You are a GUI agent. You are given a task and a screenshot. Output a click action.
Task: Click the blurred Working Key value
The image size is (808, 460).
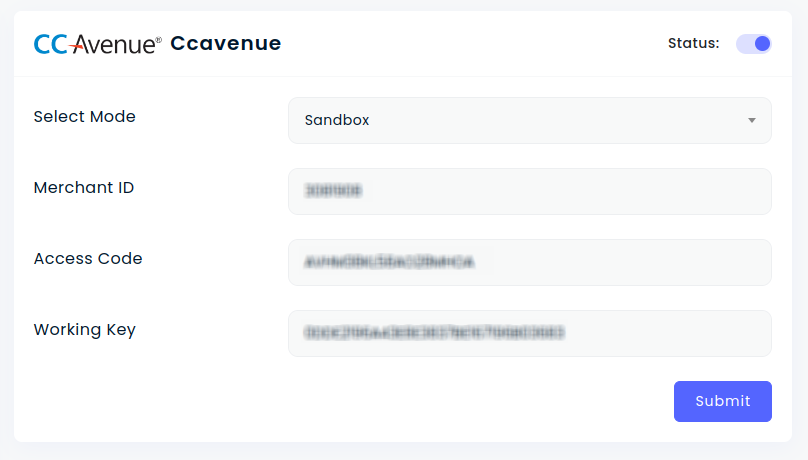tap(435, 333)
